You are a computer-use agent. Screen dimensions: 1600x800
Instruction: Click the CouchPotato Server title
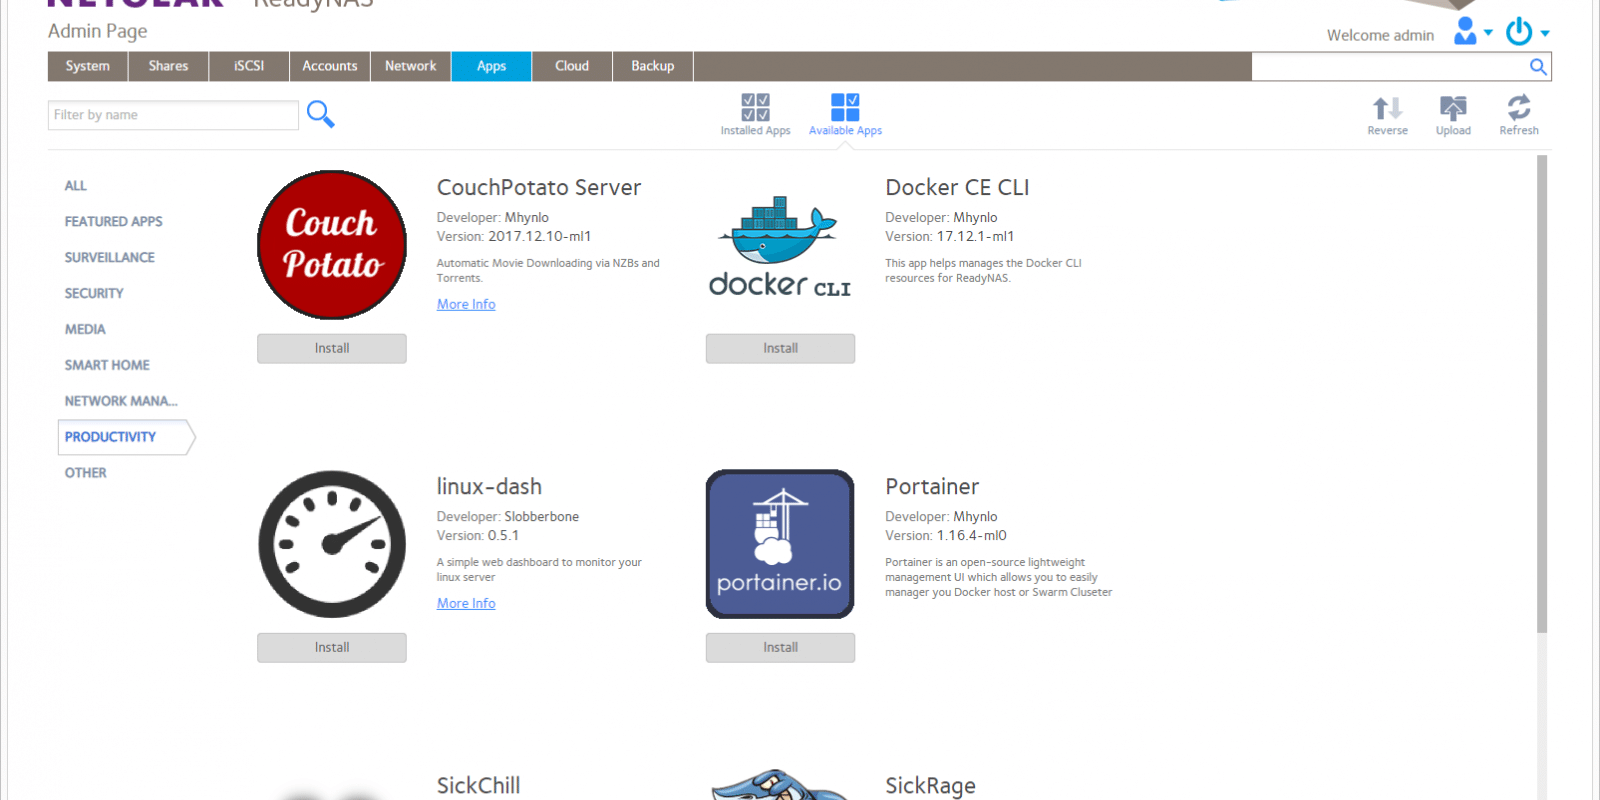pyautogui.click(x=539, y=188)
